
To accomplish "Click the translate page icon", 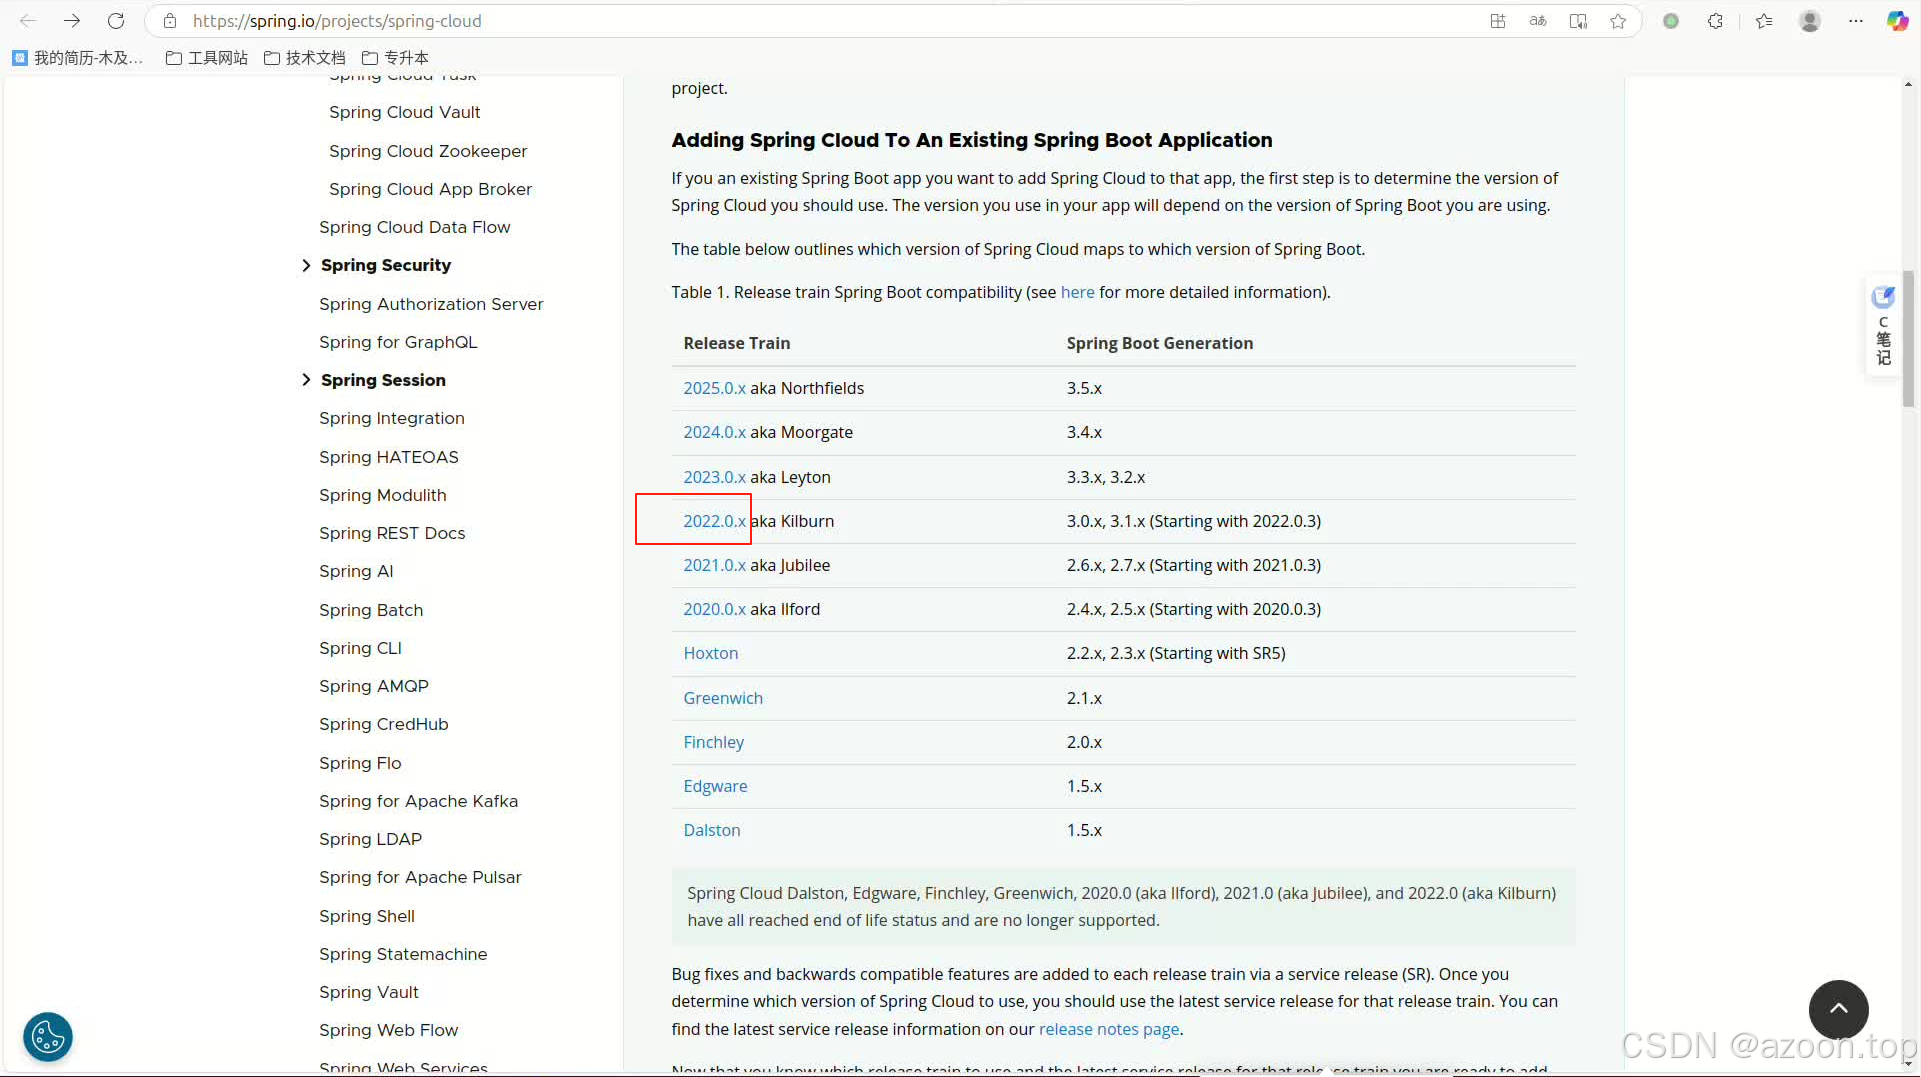I will [x=1538, y=21].
